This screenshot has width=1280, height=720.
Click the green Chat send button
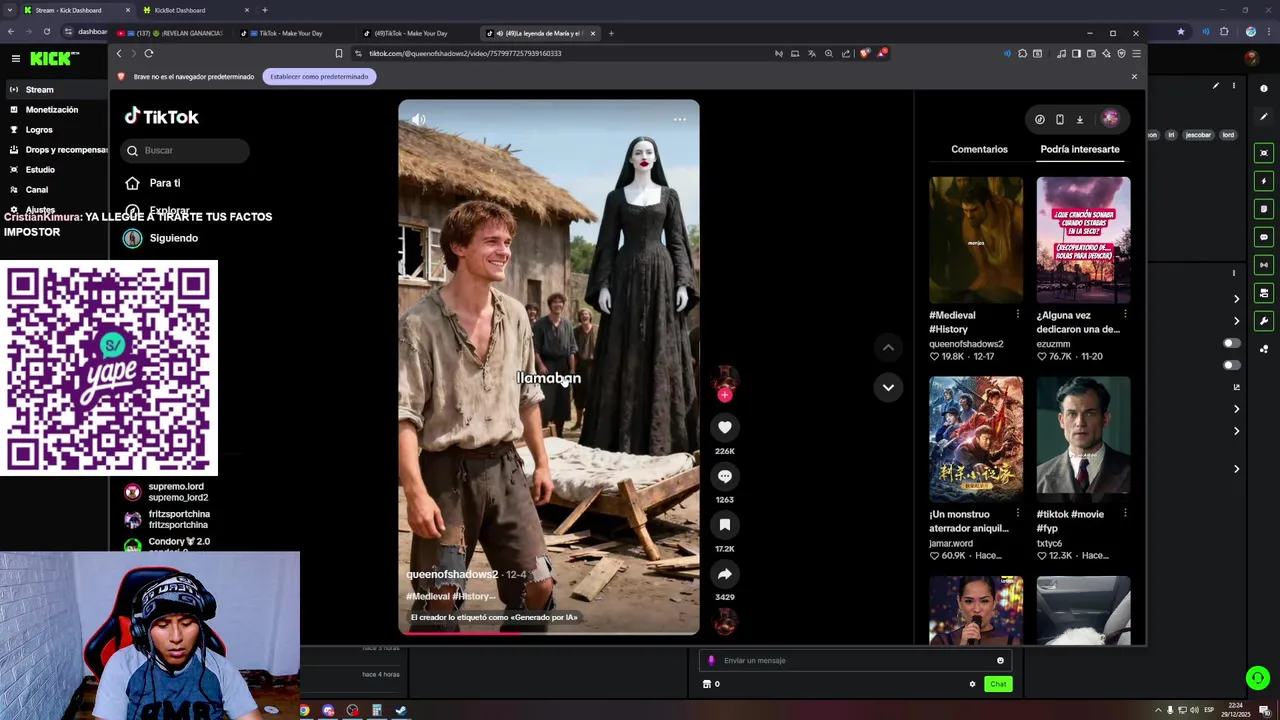(x=997, y=684)
